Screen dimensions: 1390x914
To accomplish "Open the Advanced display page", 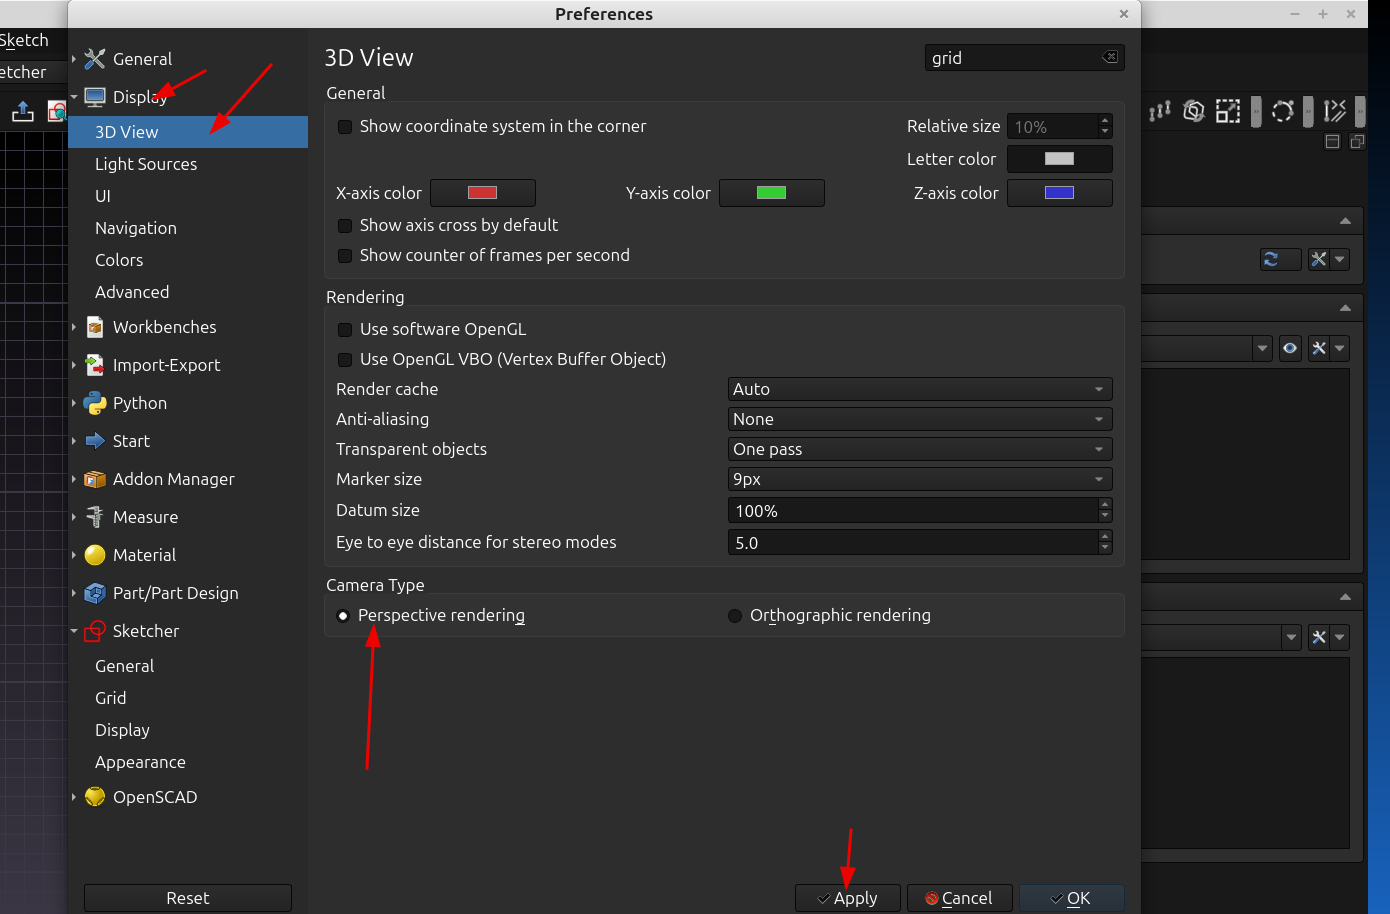I will point(132,292).
